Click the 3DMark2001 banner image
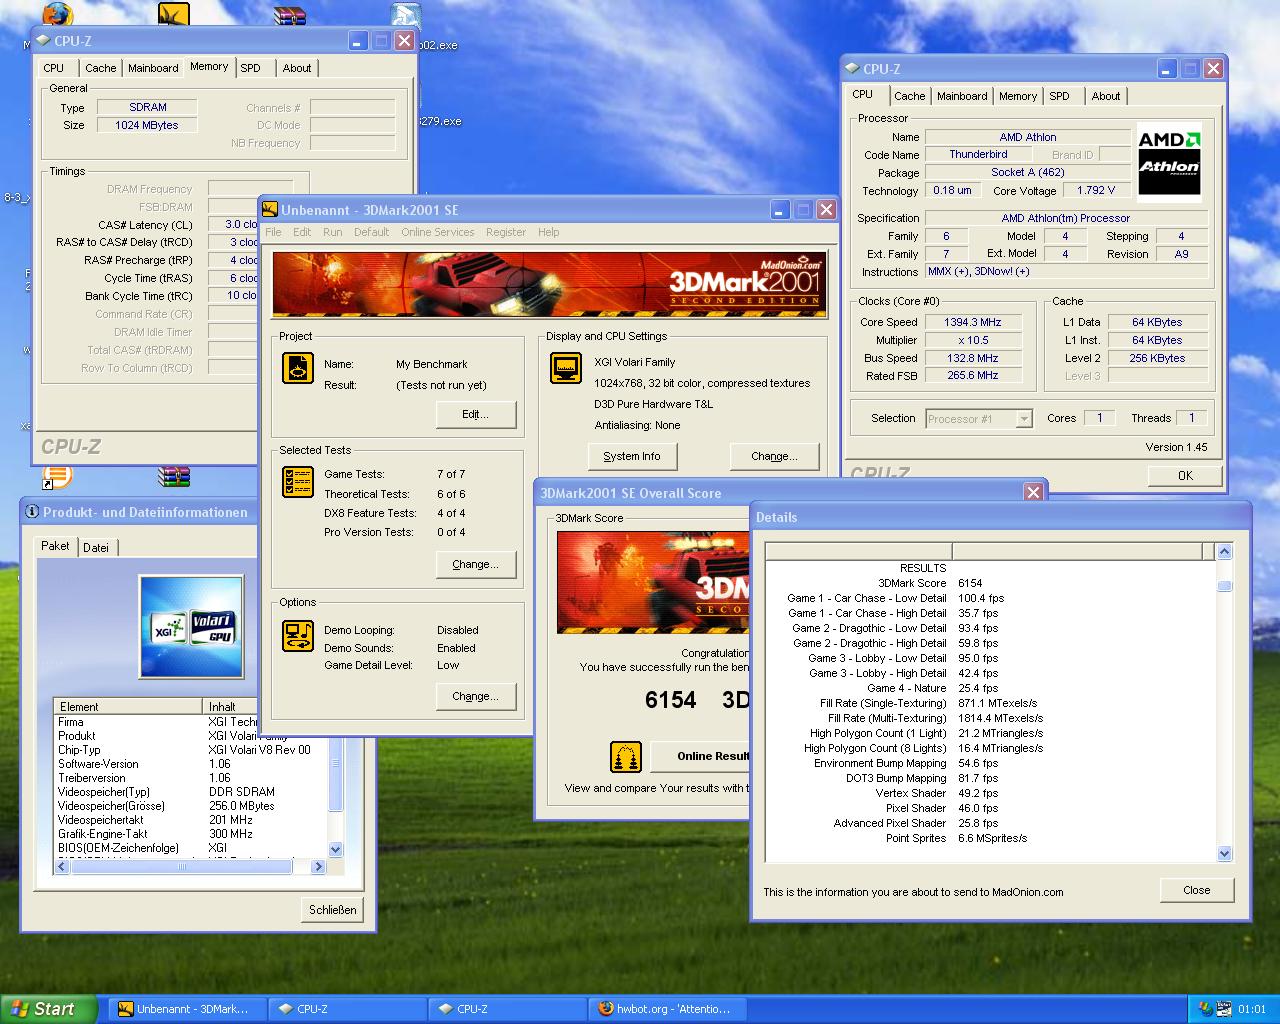 coord(549,285)
